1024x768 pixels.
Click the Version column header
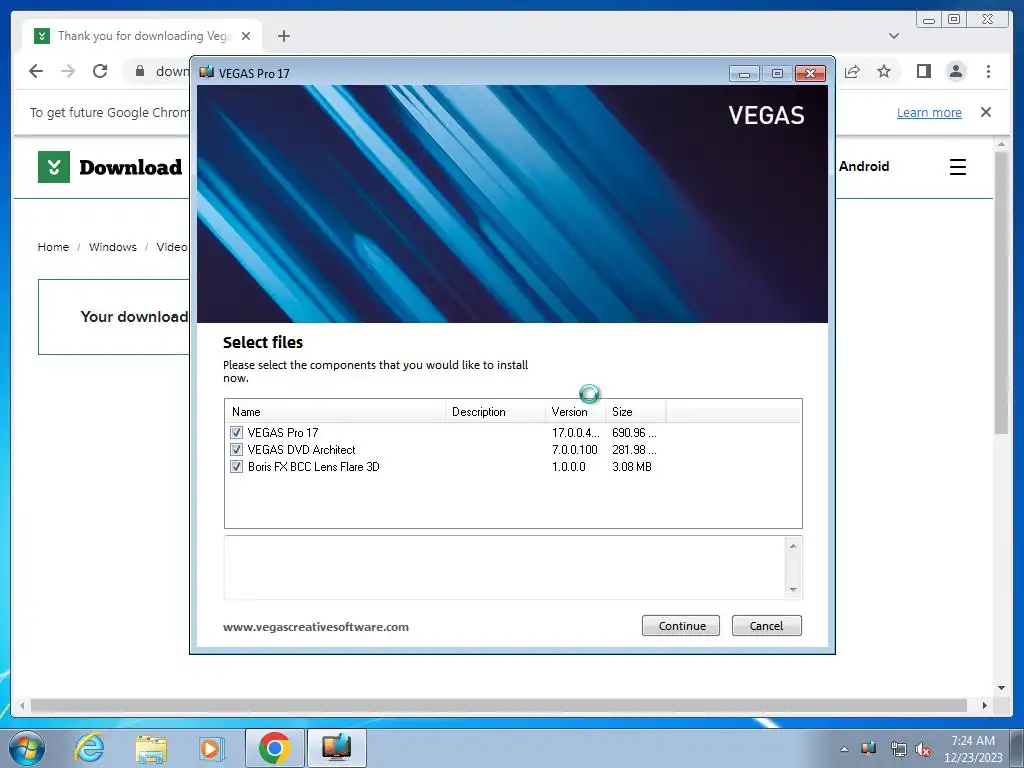point(575,411)
